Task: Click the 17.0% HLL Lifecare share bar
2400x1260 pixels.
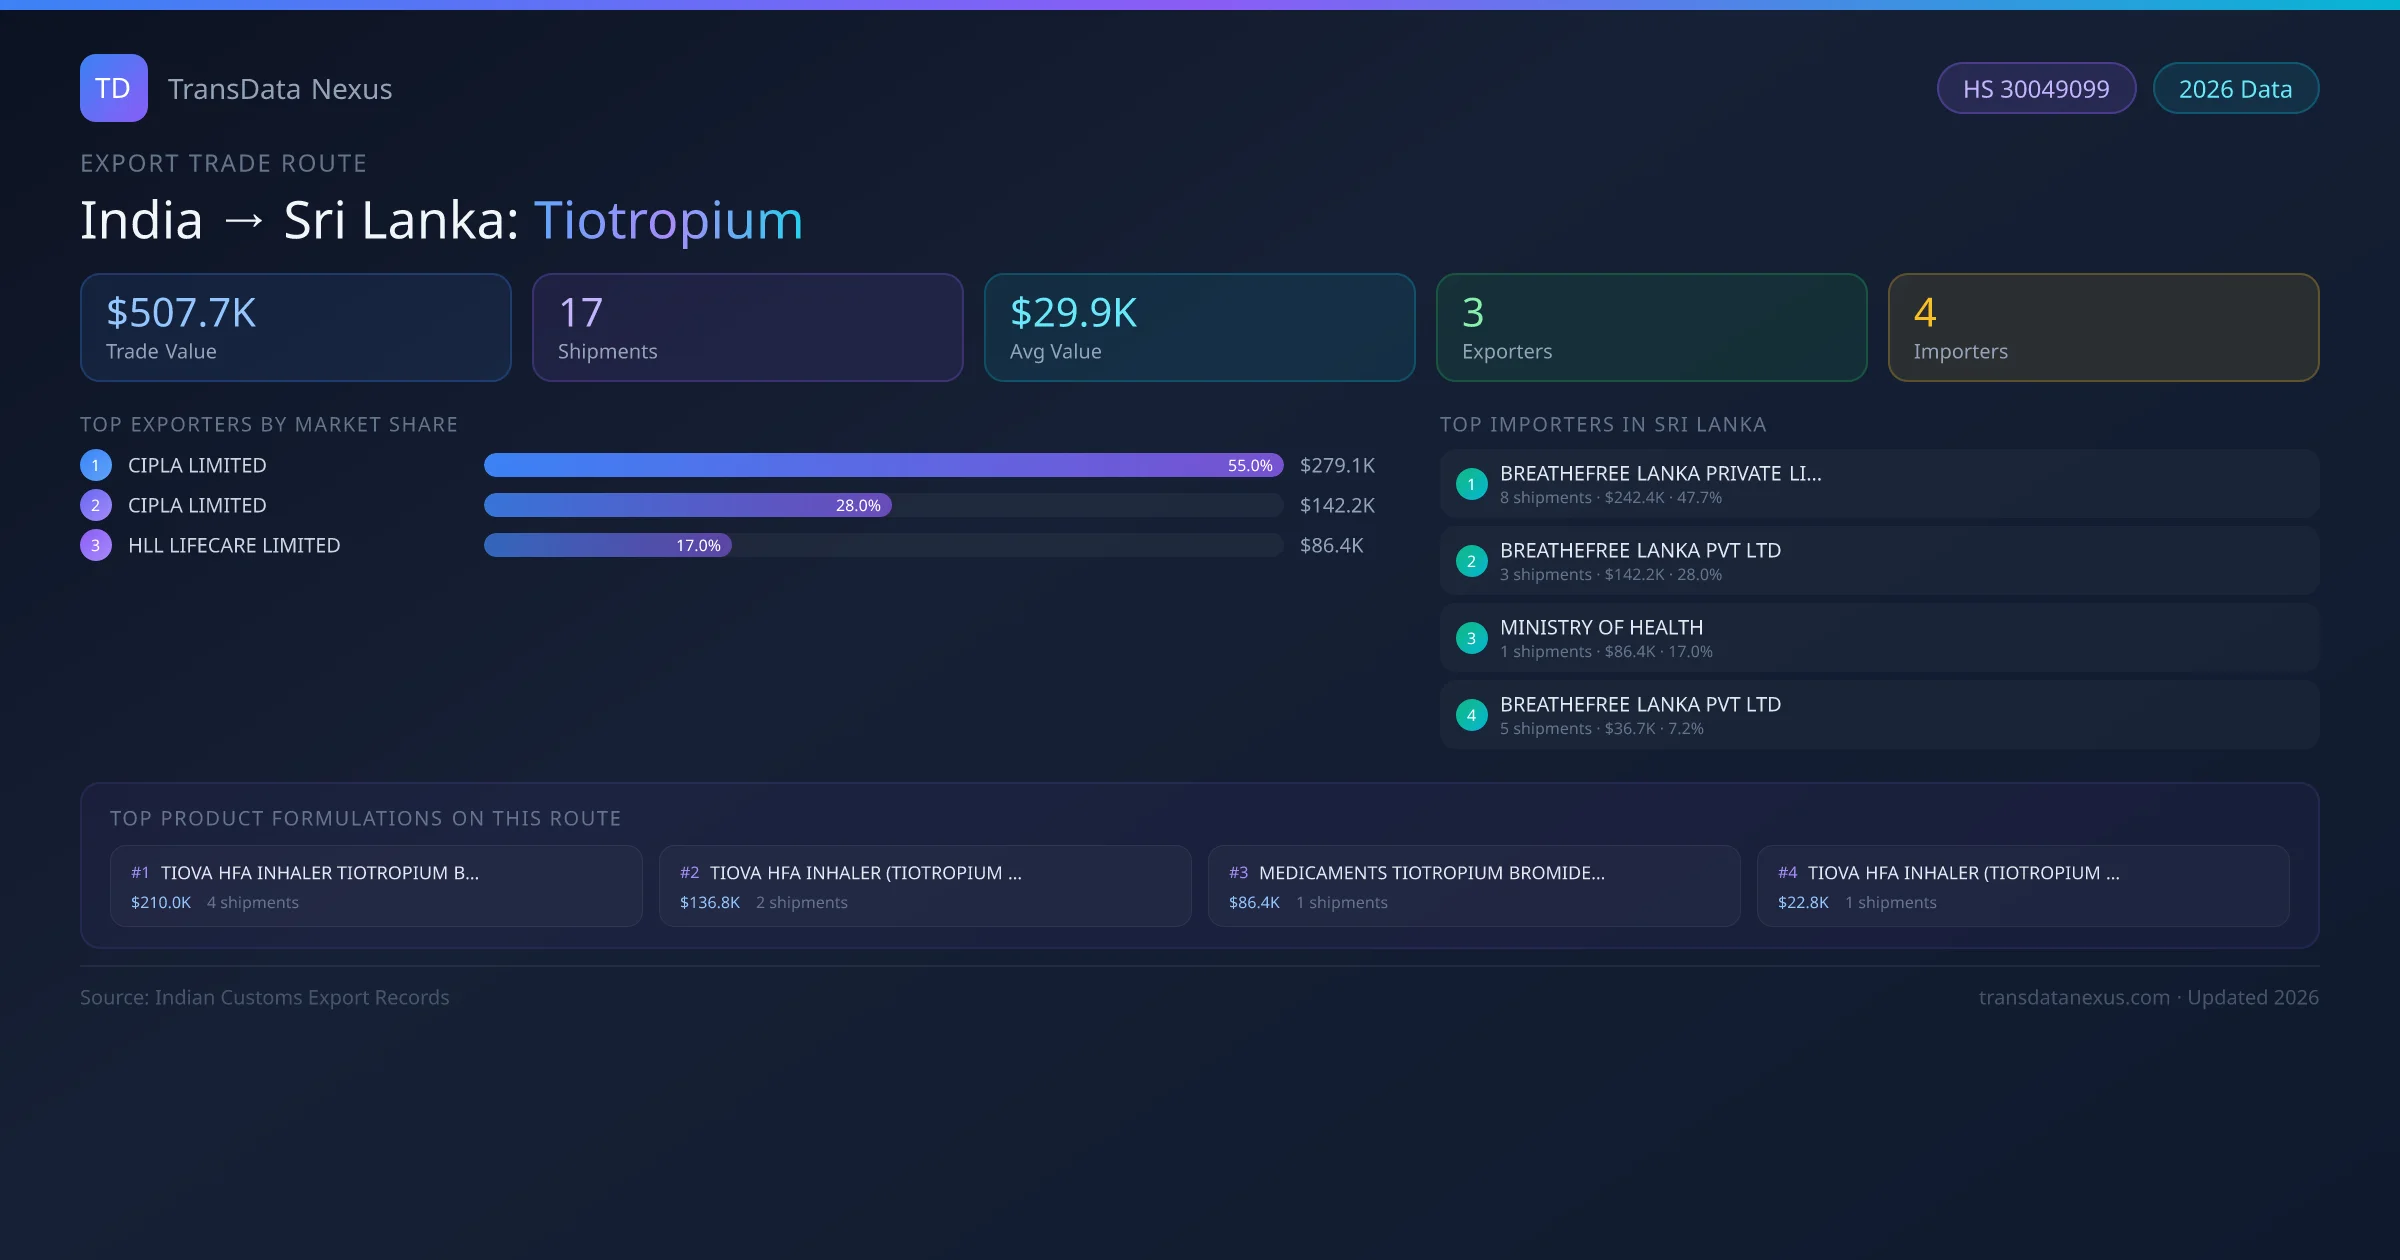Action: (608, 545)
